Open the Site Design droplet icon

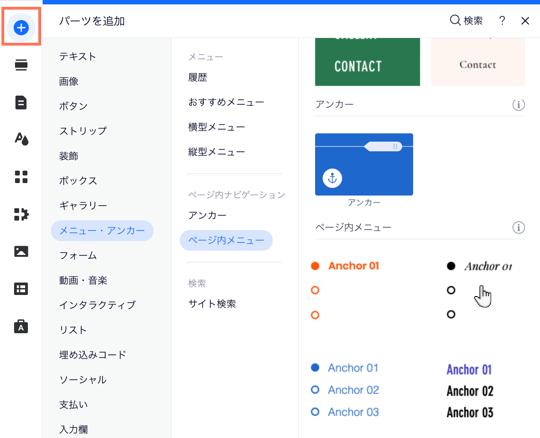click(21, 139)
